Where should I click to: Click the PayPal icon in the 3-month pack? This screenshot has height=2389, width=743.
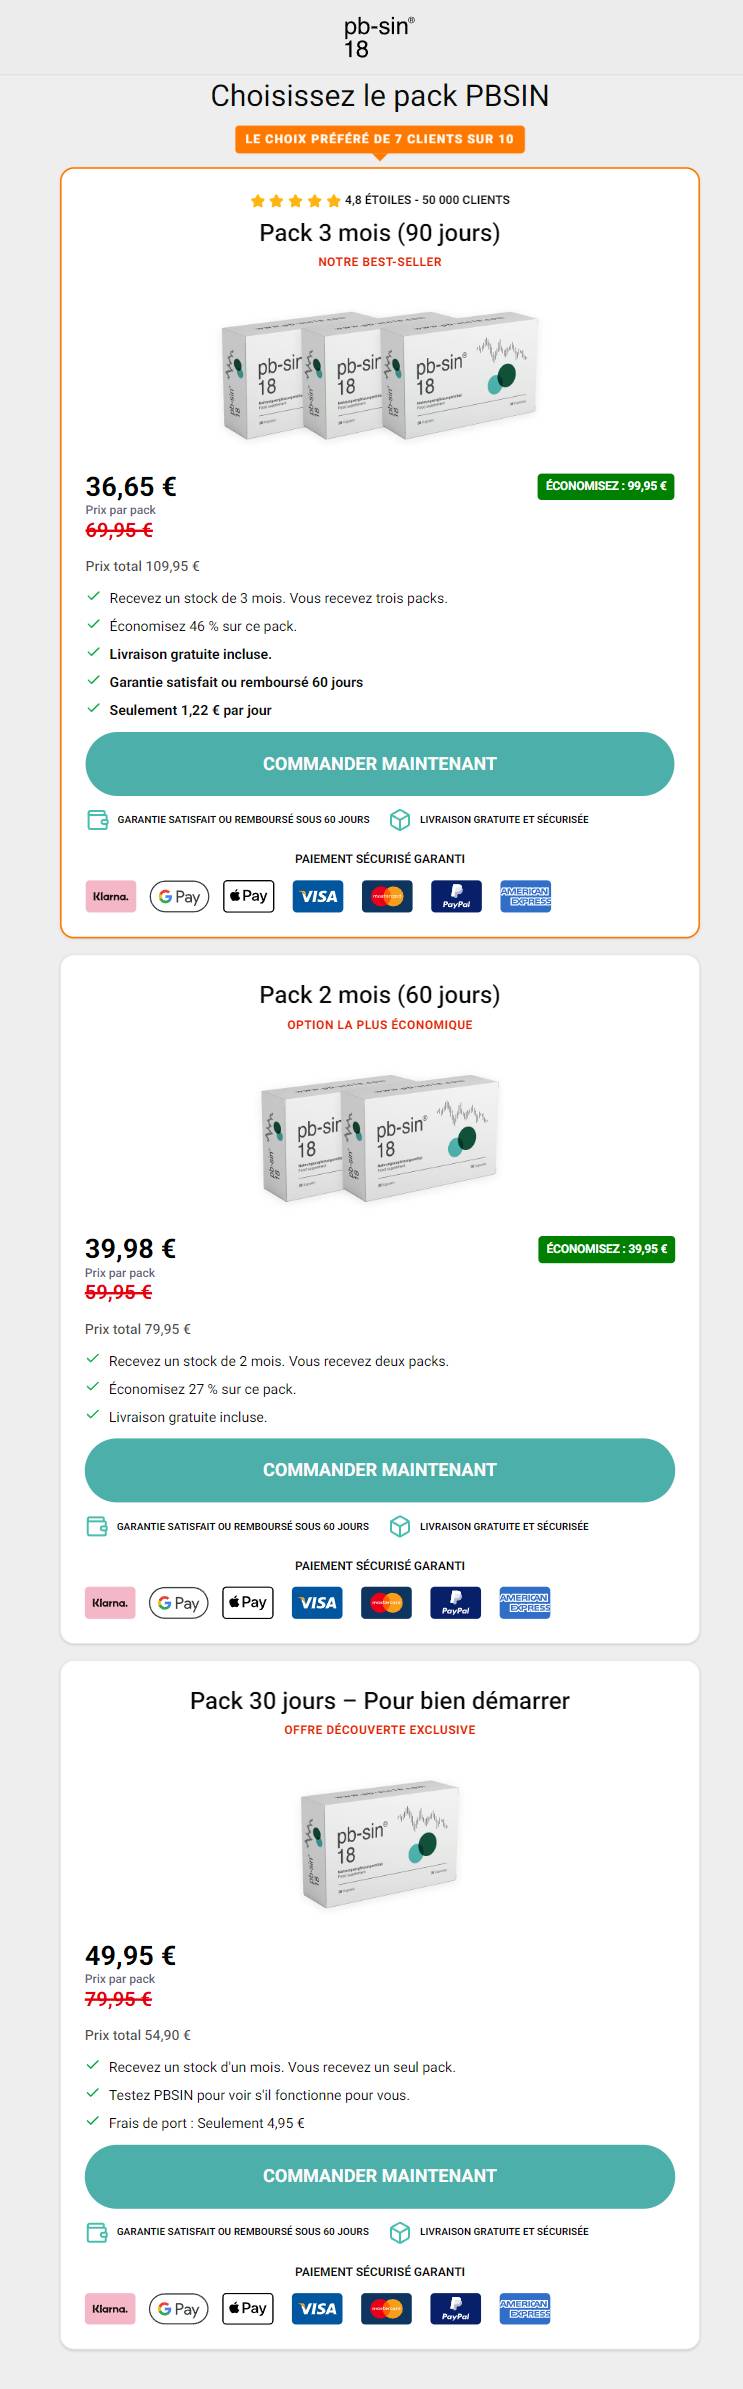pyautogui.click(x=456, y=896)
